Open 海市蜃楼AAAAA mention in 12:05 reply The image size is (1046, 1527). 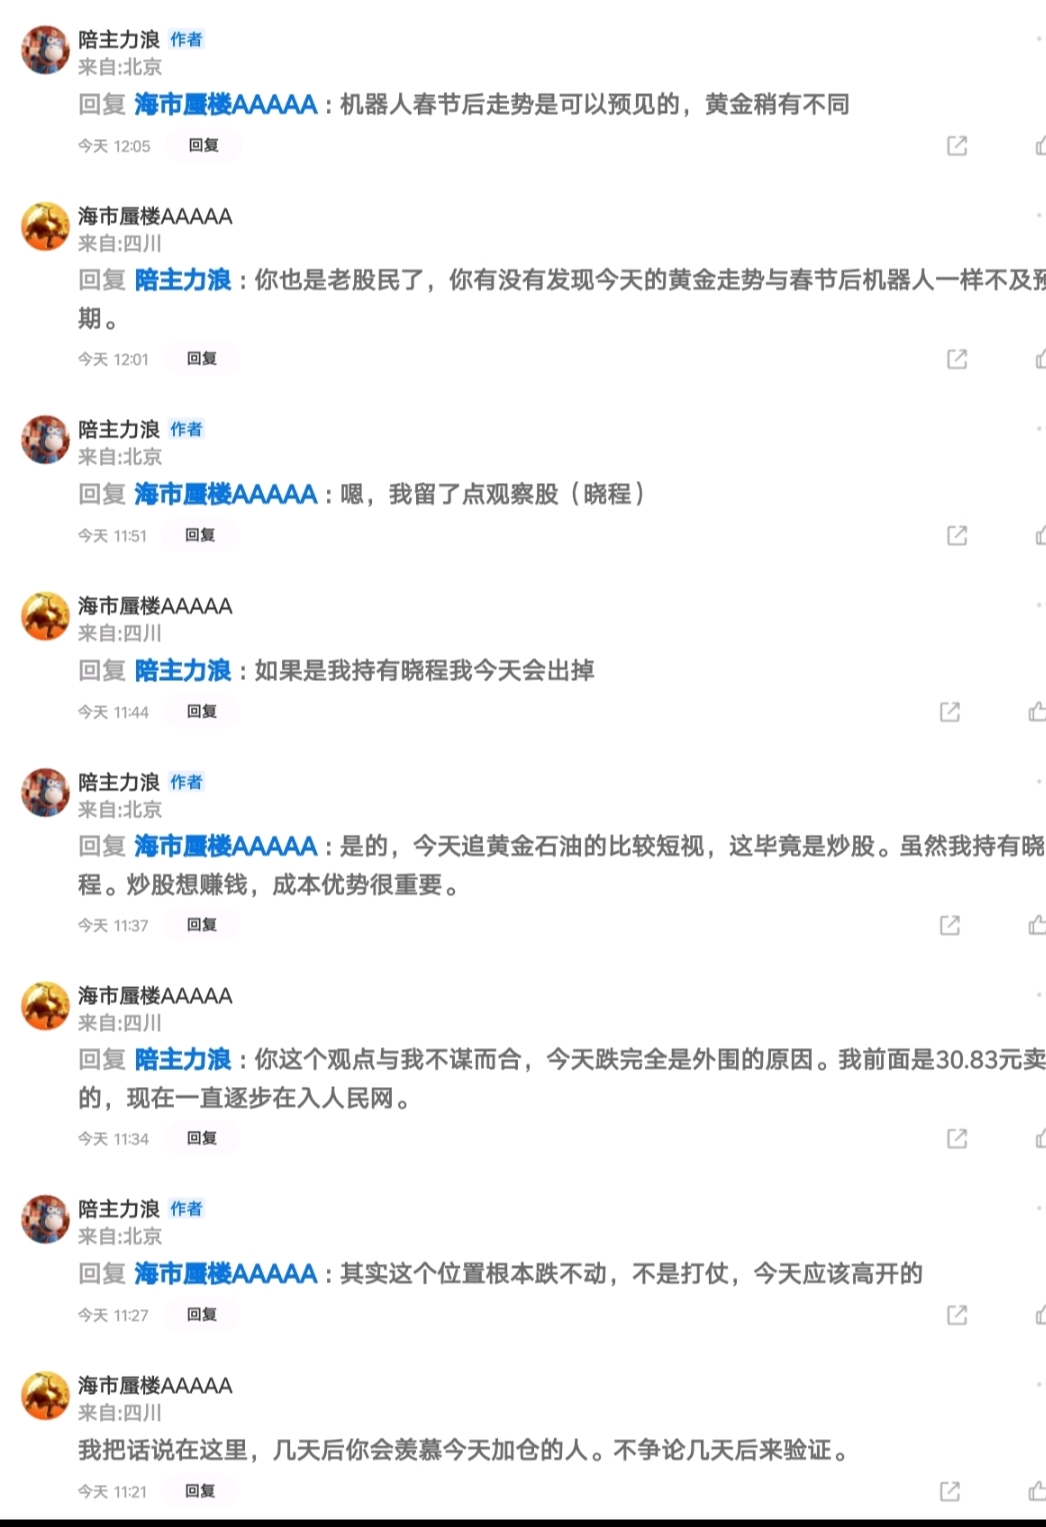coord(226,105)
